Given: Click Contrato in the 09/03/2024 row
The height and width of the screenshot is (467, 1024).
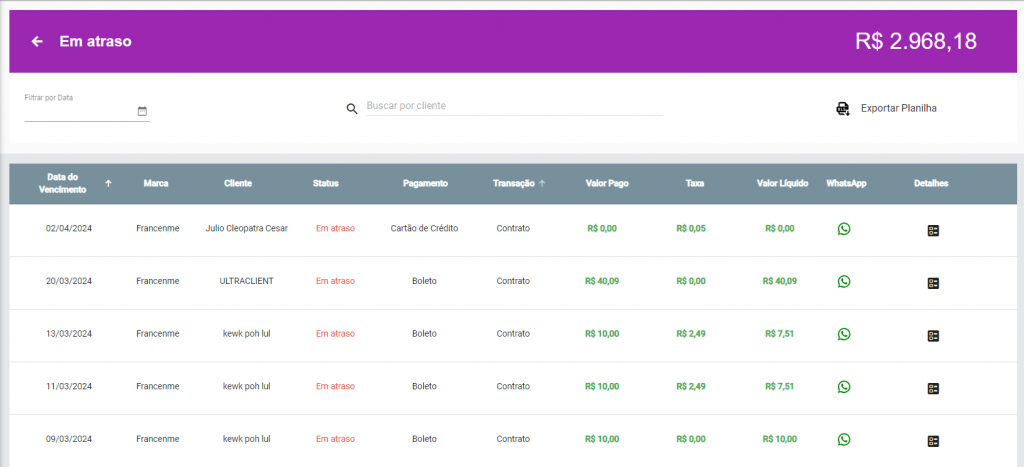Looking at the screenshot, I should pos(513,439).
